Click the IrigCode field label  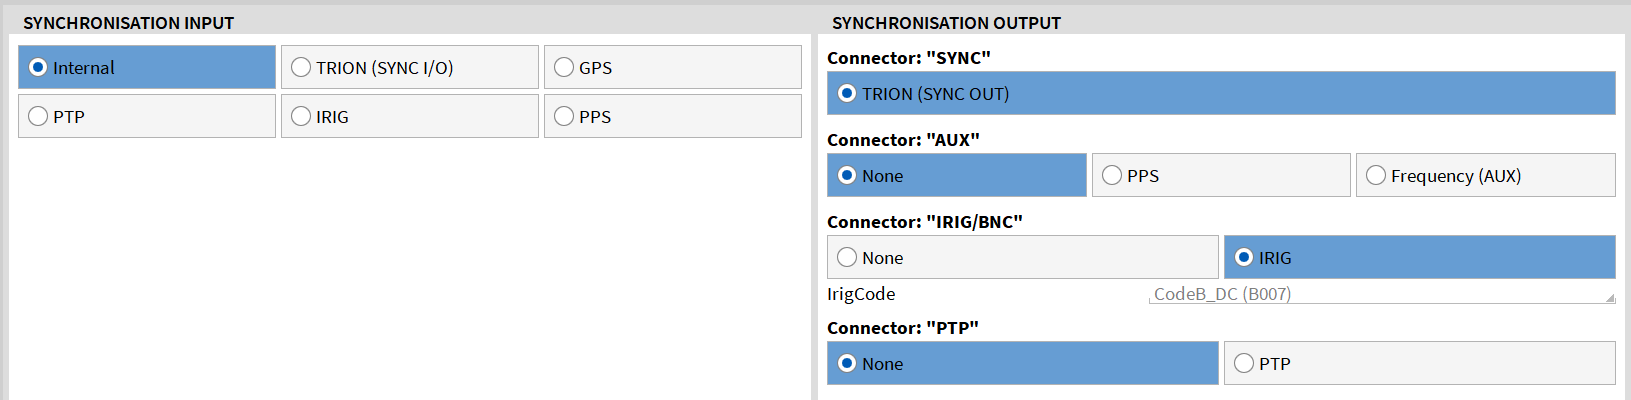(861, 294)
